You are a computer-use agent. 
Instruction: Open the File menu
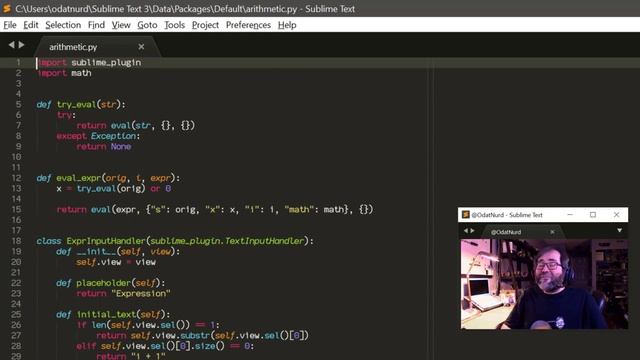(x=10, y=25)
